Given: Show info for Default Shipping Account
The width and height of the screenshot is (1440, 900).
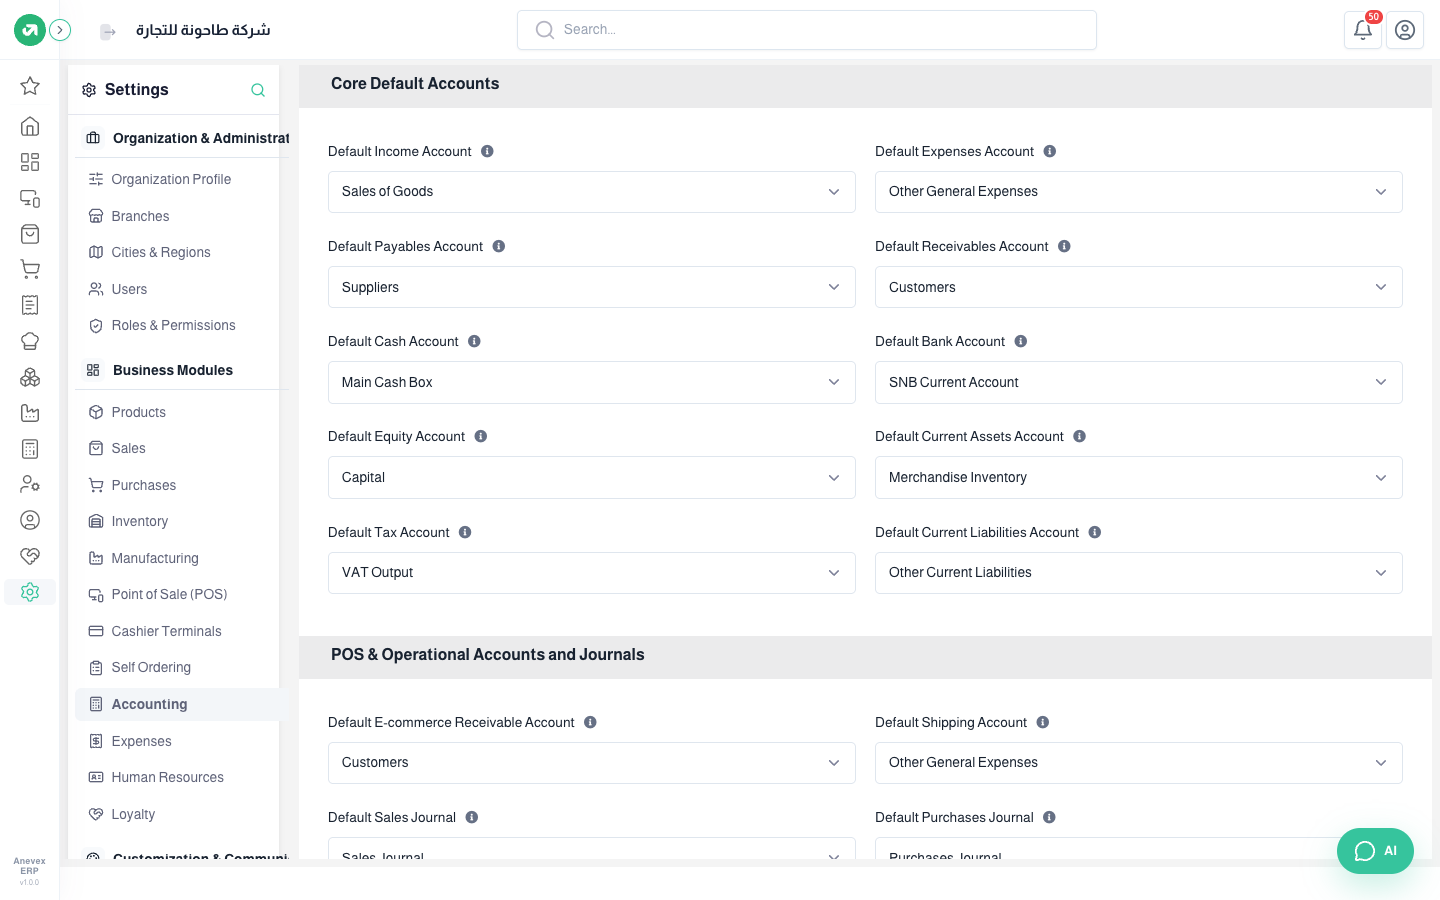Looking at the screenshot, I should point(1043,722).
